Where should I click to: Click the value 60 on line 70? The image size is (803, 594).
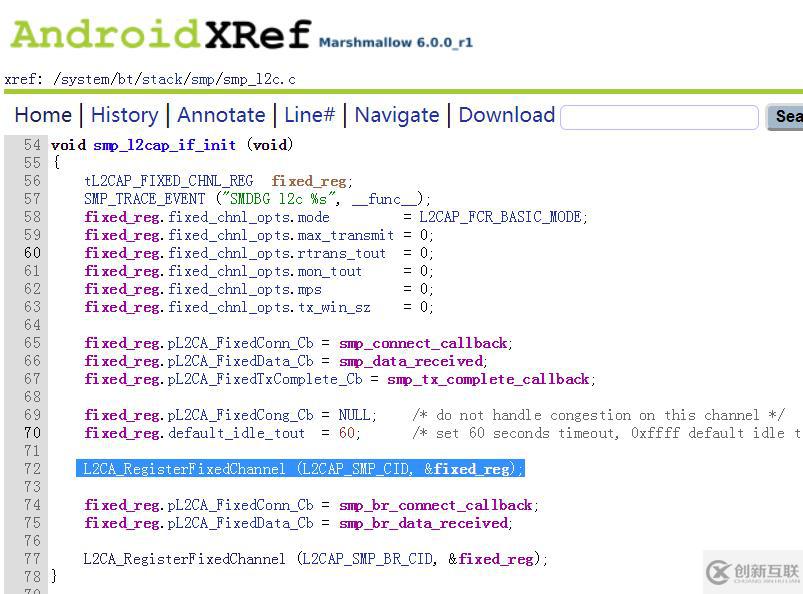pyautogui.click(x=347, y=433)
